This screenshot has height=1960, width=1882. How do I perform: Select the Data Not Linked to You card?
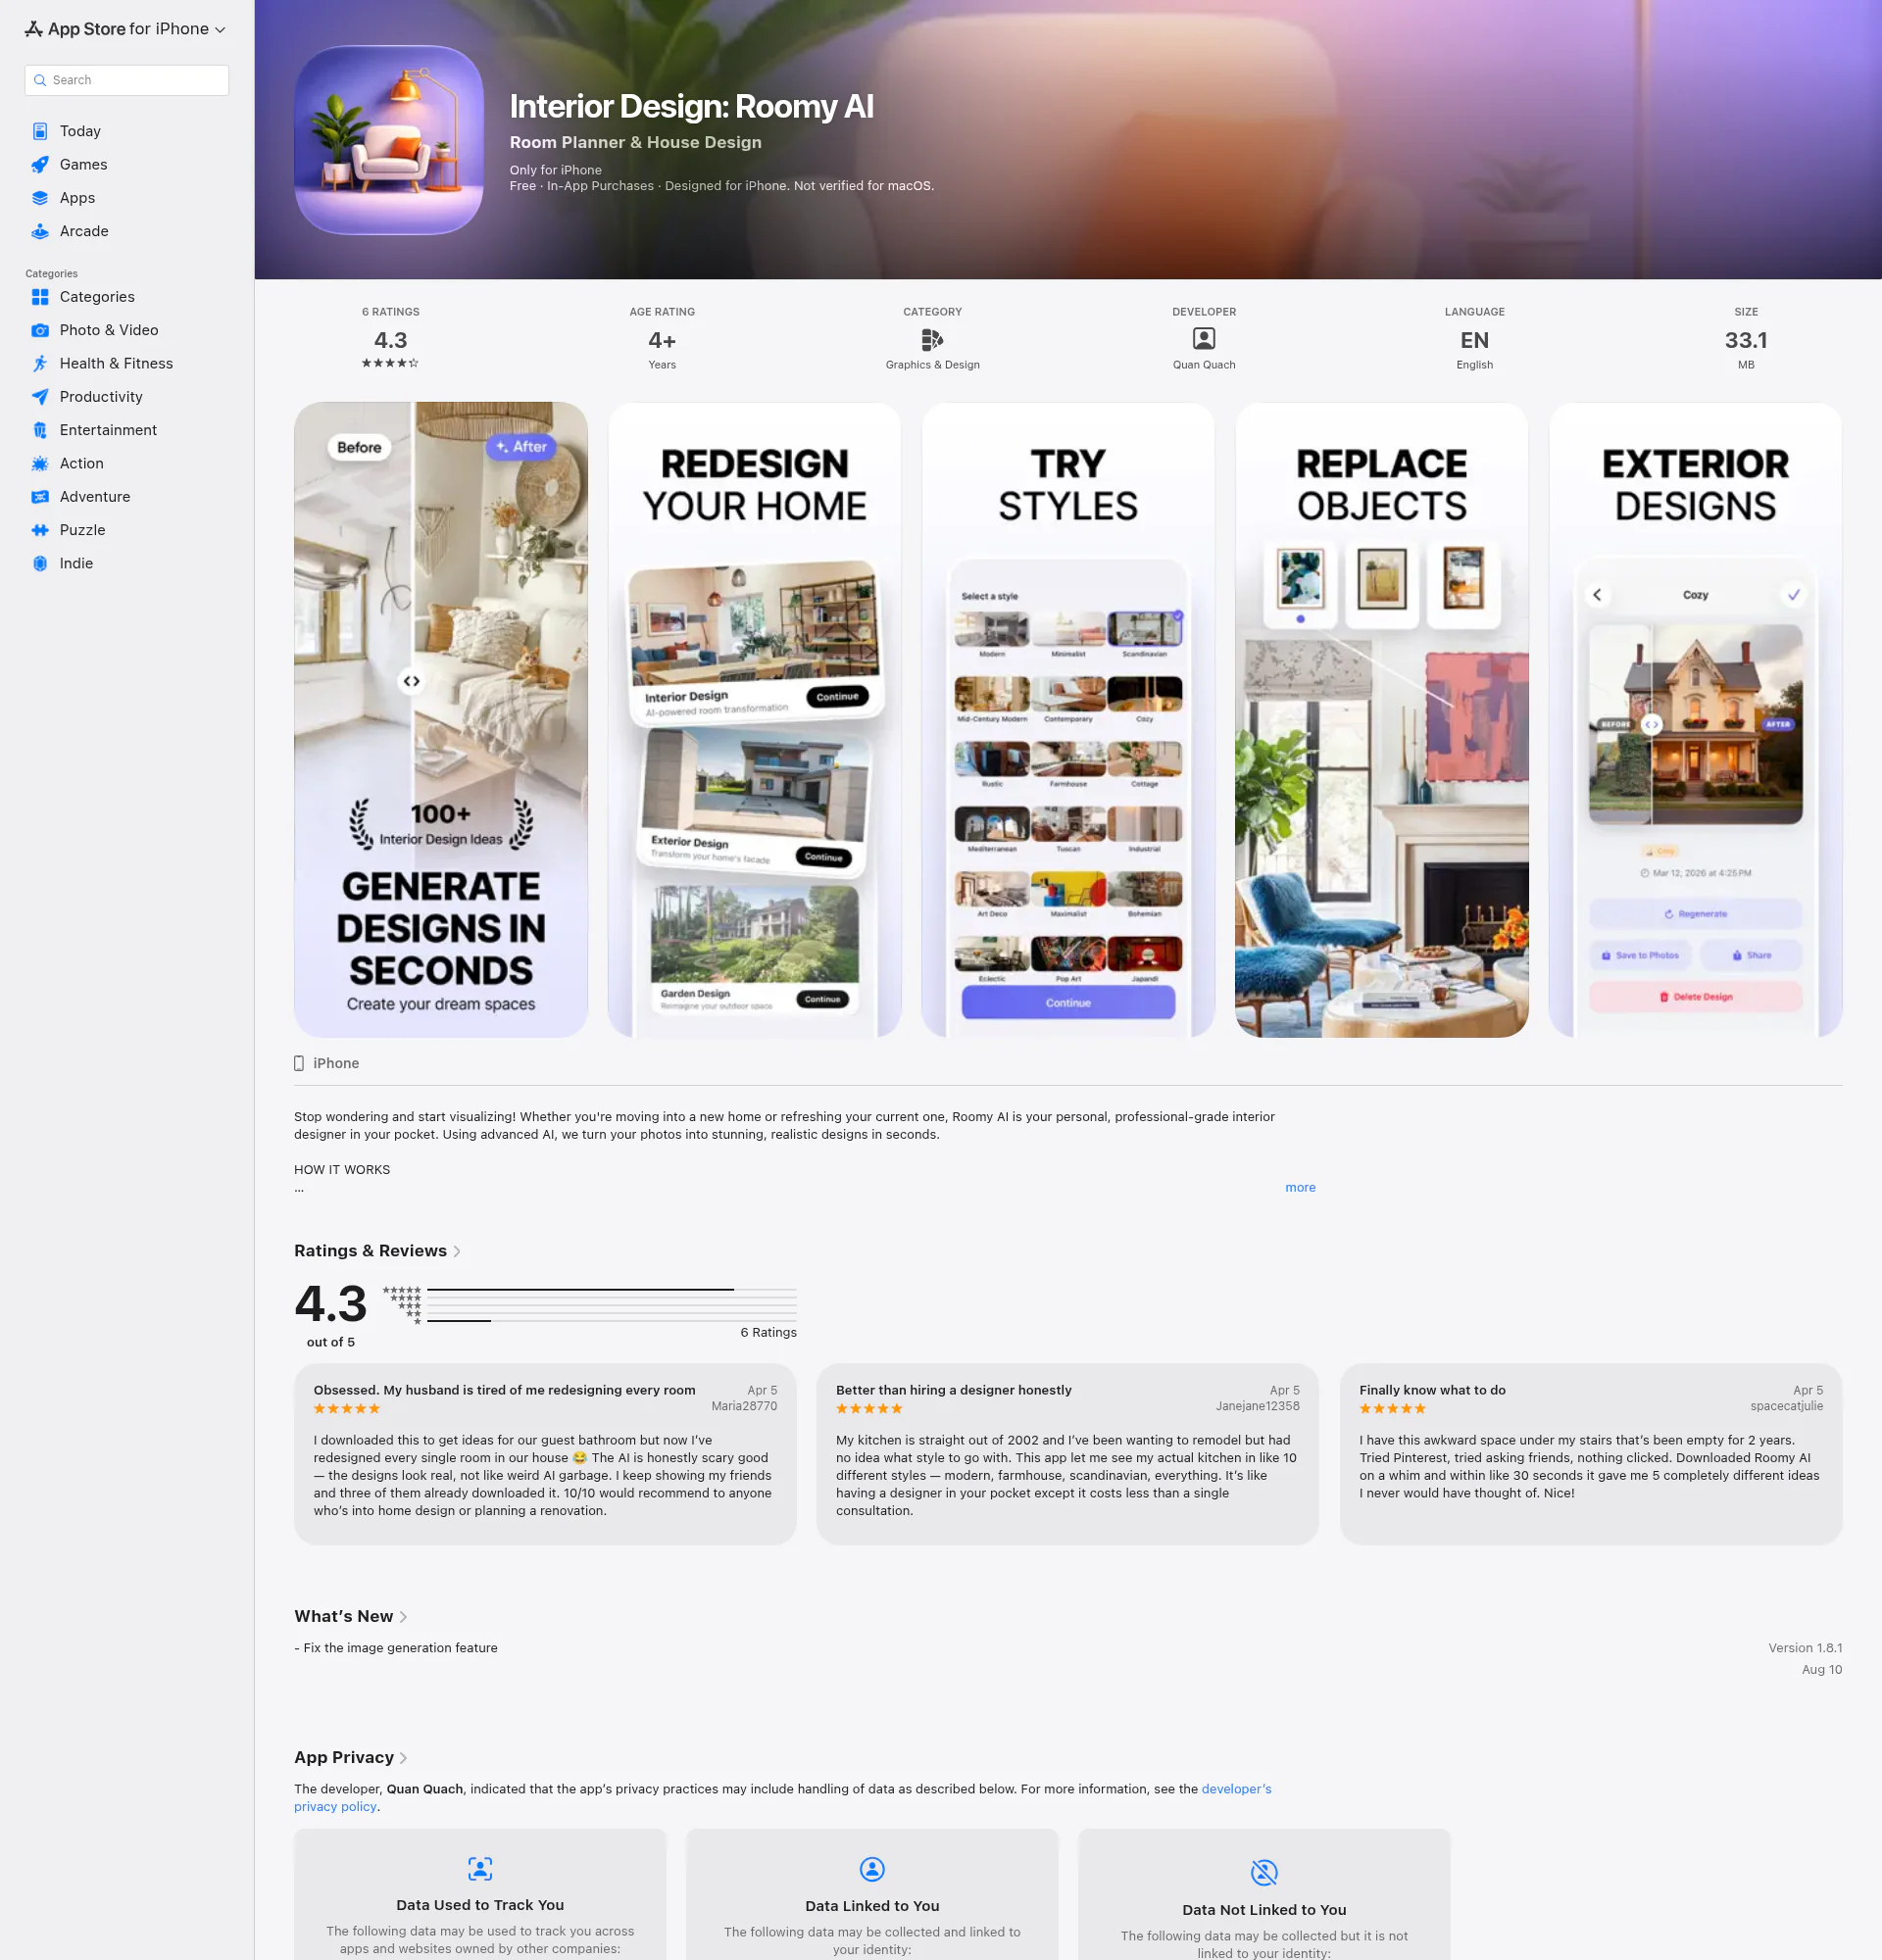(1264, 1895)
